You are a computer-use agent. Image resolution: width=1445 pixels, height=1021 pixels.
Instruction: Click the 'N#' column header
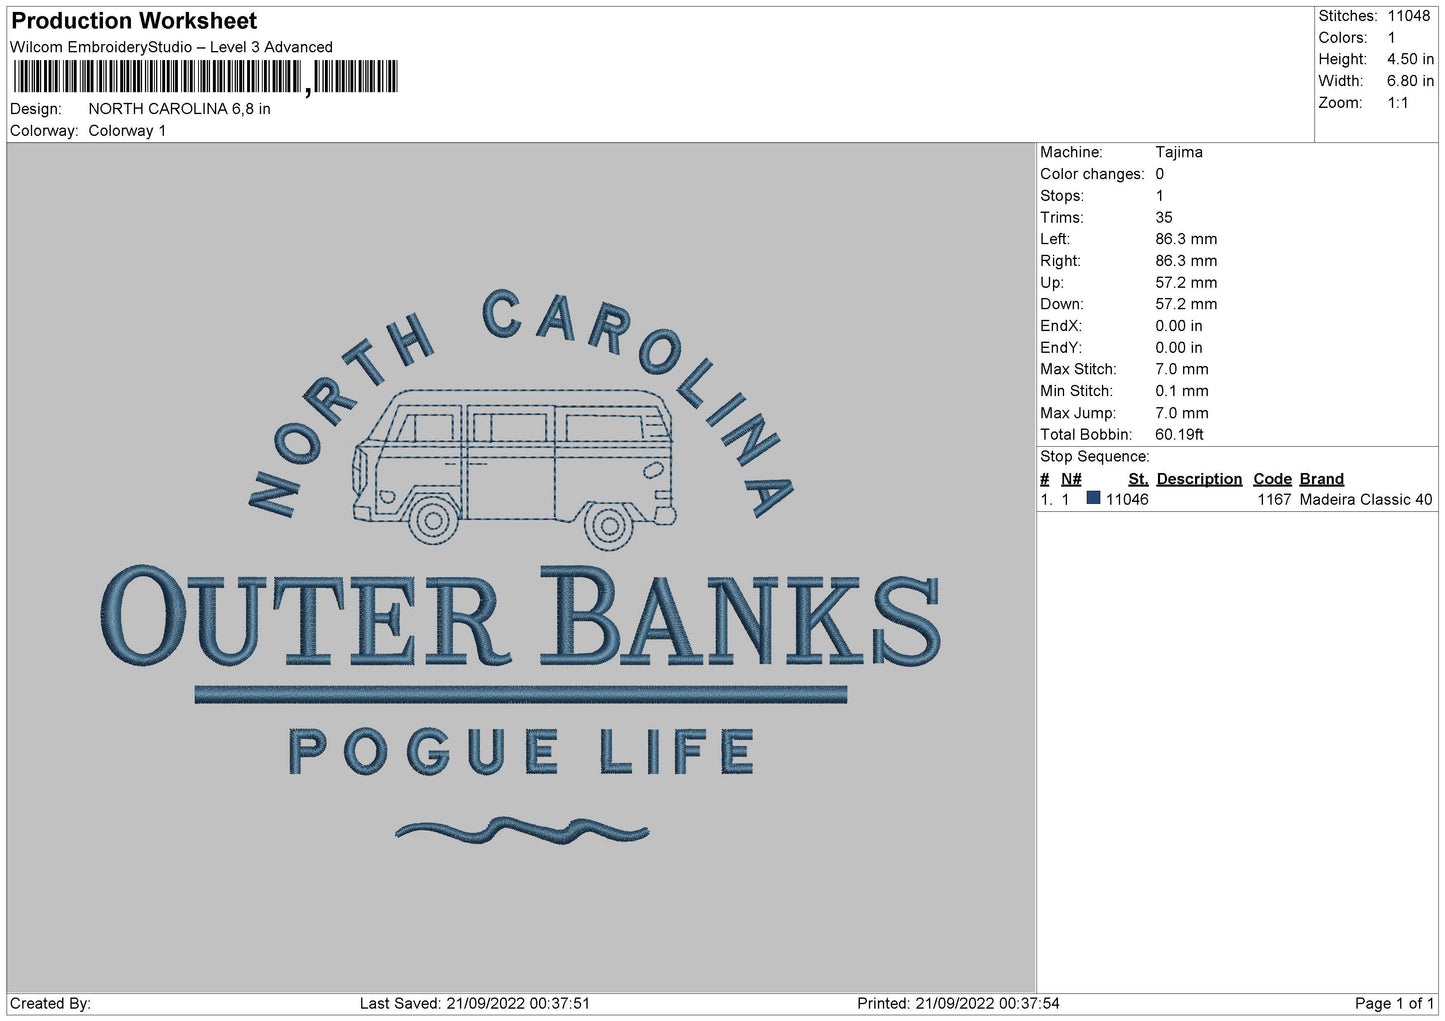click(1071, 479)
